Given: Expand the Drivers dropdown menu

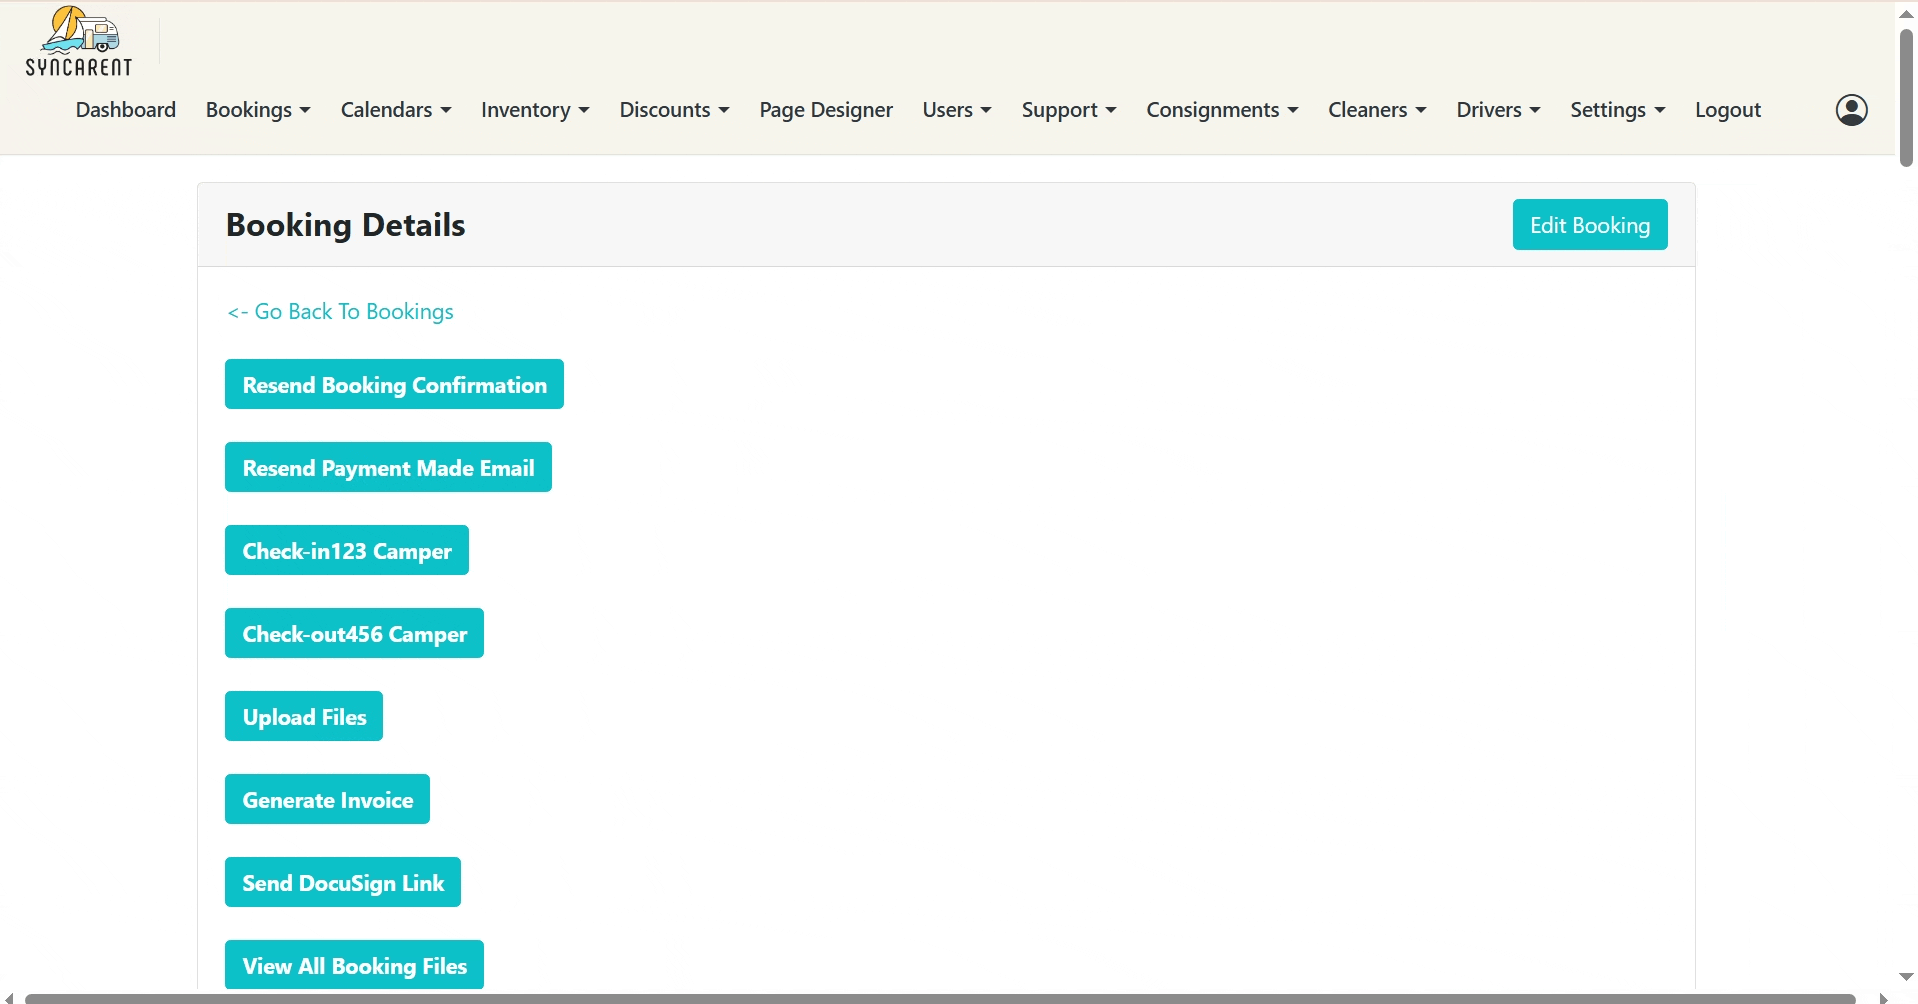Looking at the screenshot, I should pyautogui.click(x=1498, y=110).
